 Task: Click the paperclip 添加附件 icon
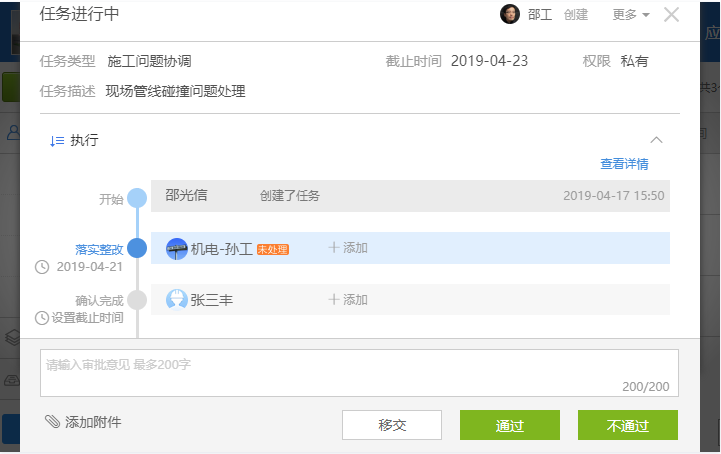52,421
